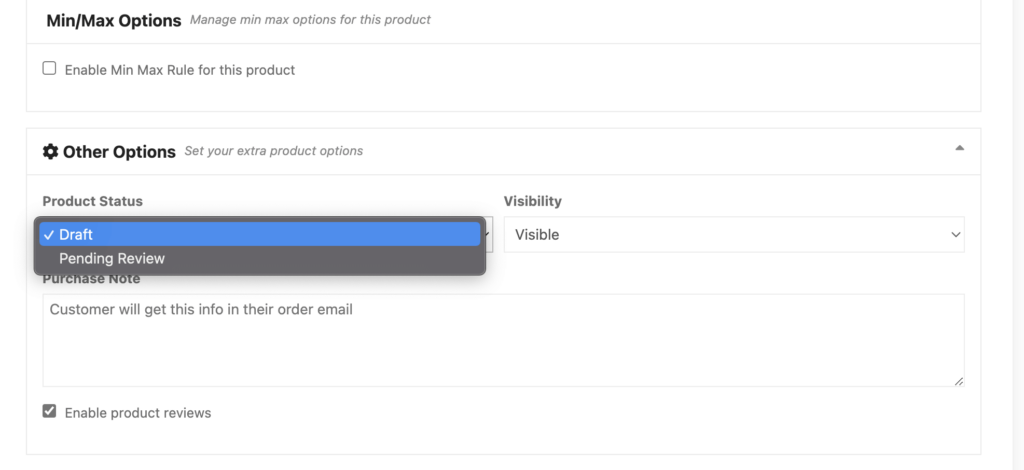Uncheck Enable product reviews checkbox
The width and height of the screenshot is (1024, 470).
point(49,411)
